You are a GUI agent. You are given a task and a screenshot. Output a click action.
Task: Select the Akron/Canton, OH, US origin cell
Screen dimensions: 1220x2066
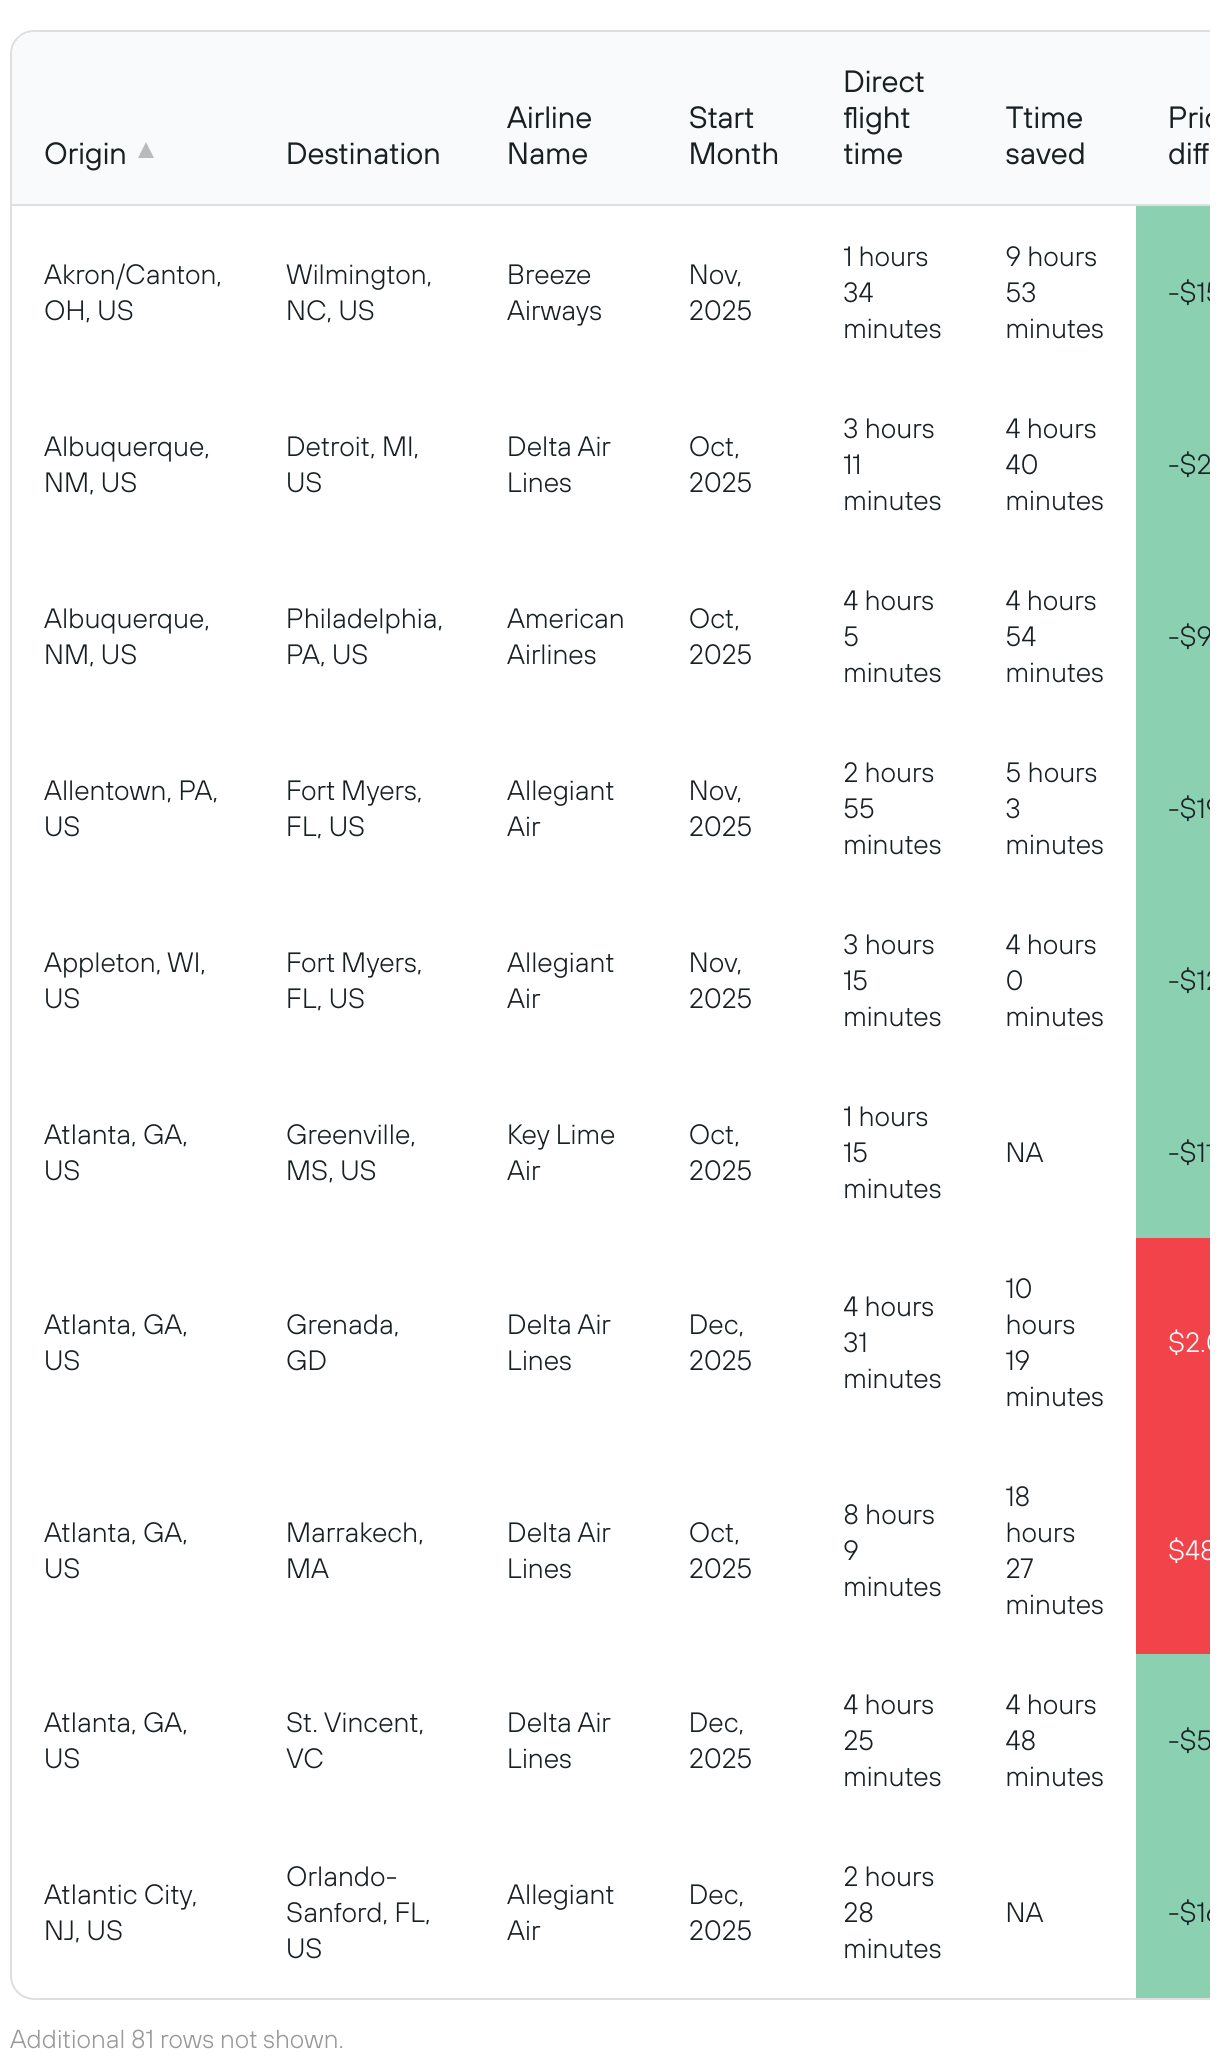pyautogui.click(x=133, y=293)
